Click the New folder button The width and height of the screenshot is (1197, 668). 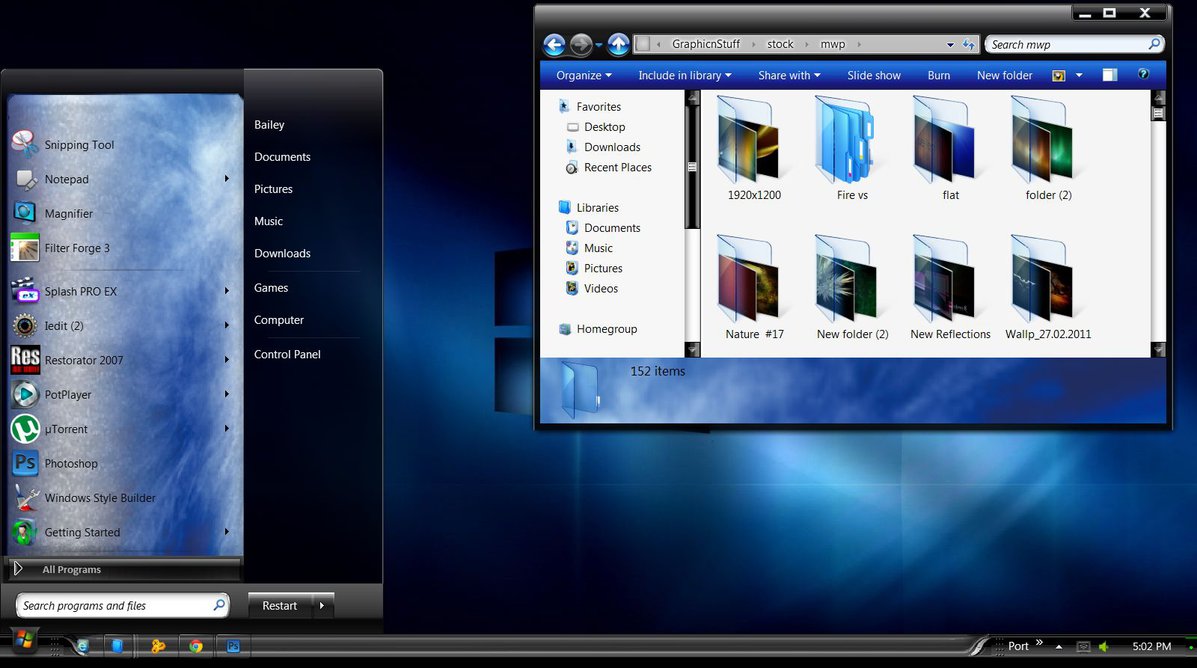pos(1004,75)
